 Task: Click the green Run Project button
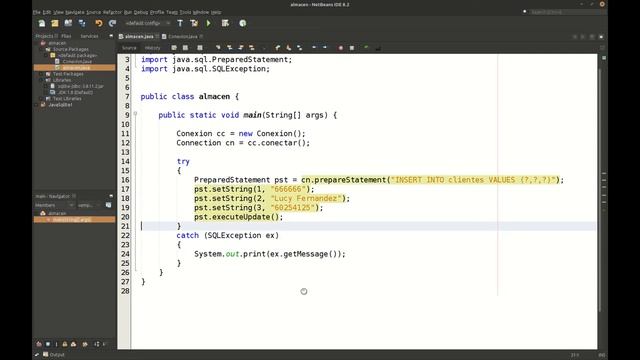click(209, 23)
